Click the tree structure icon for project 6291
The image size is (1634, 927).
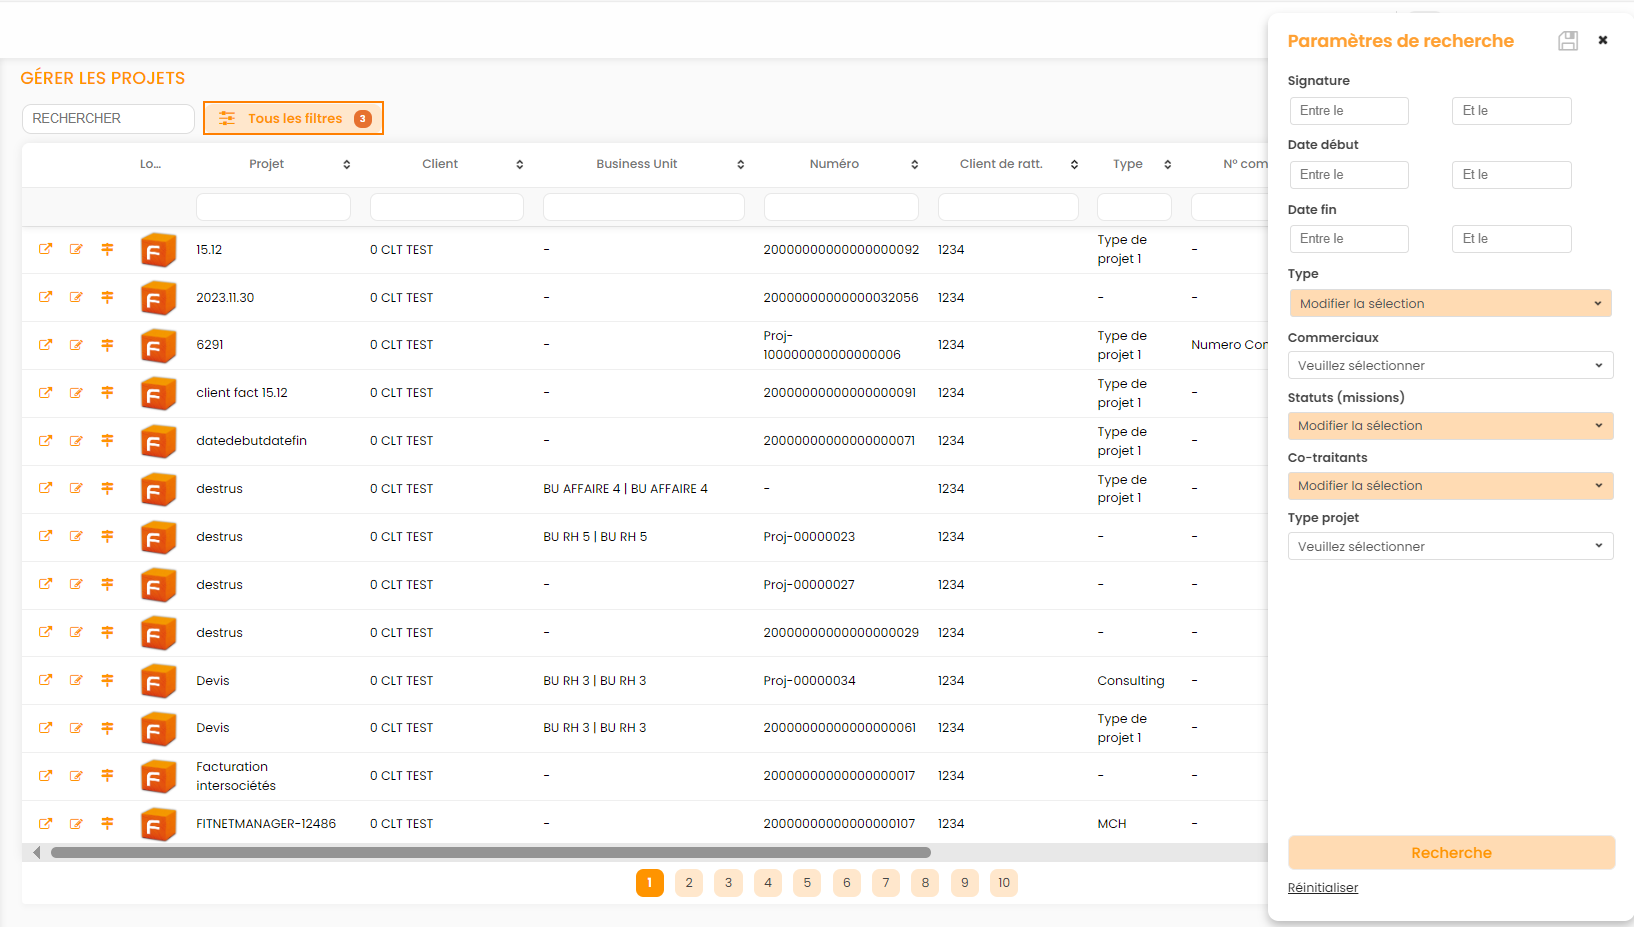[107, 345]
